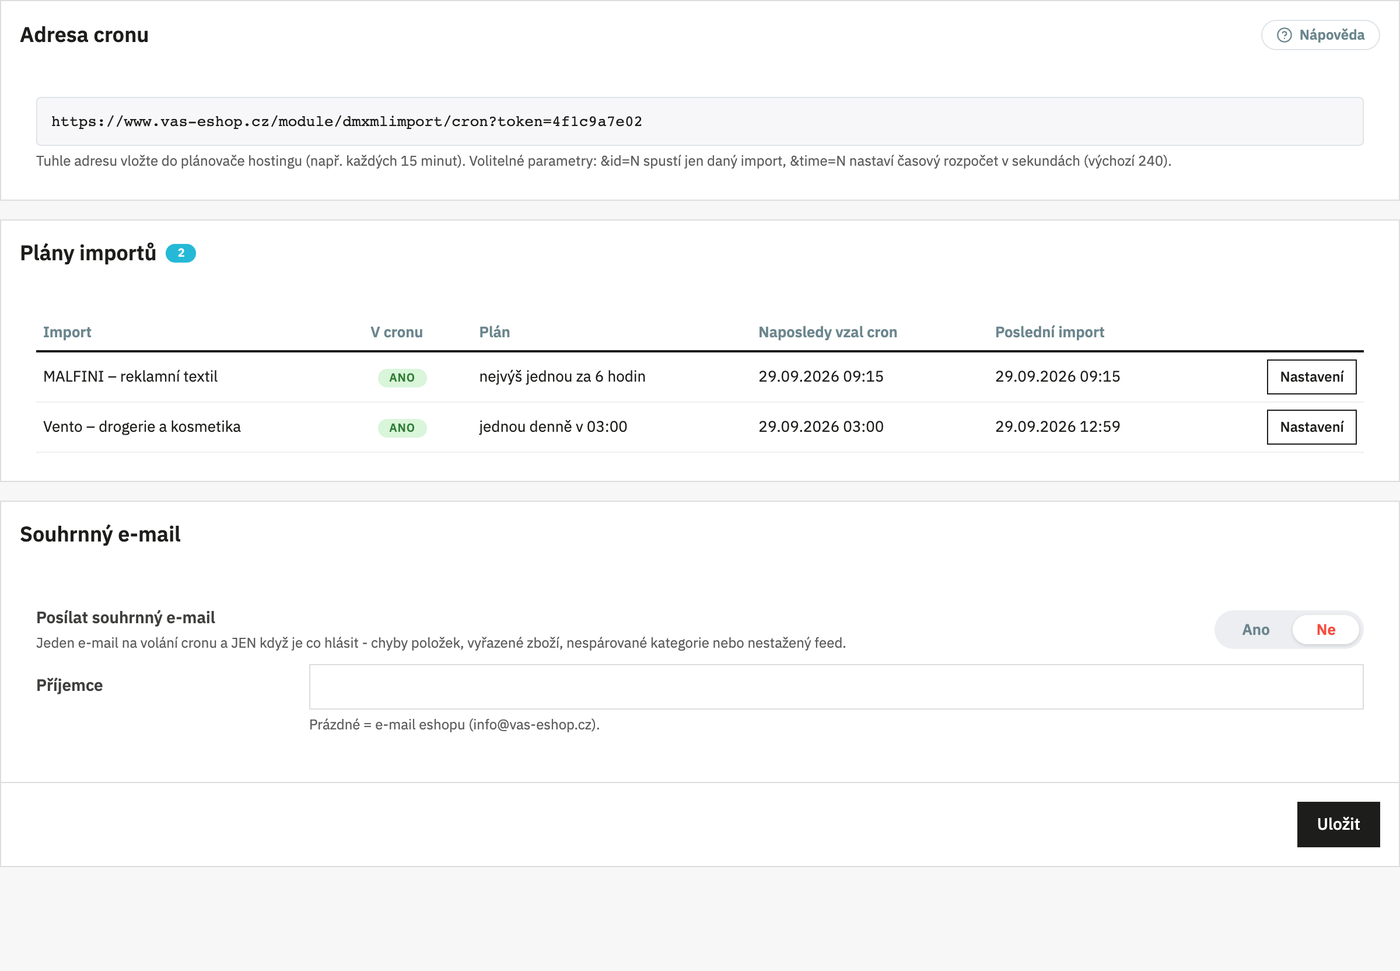Click the Posílat souhrnný e-mail label
The width and height of the screenshot is (1400, 971).
point(126,618)
